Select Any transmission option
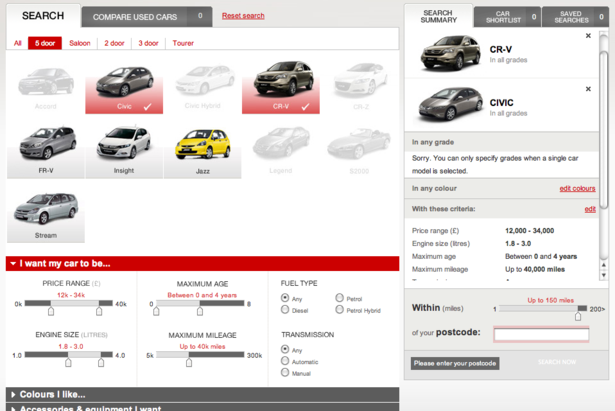Viewport: 615px width, 411px height. pos(285,349)
